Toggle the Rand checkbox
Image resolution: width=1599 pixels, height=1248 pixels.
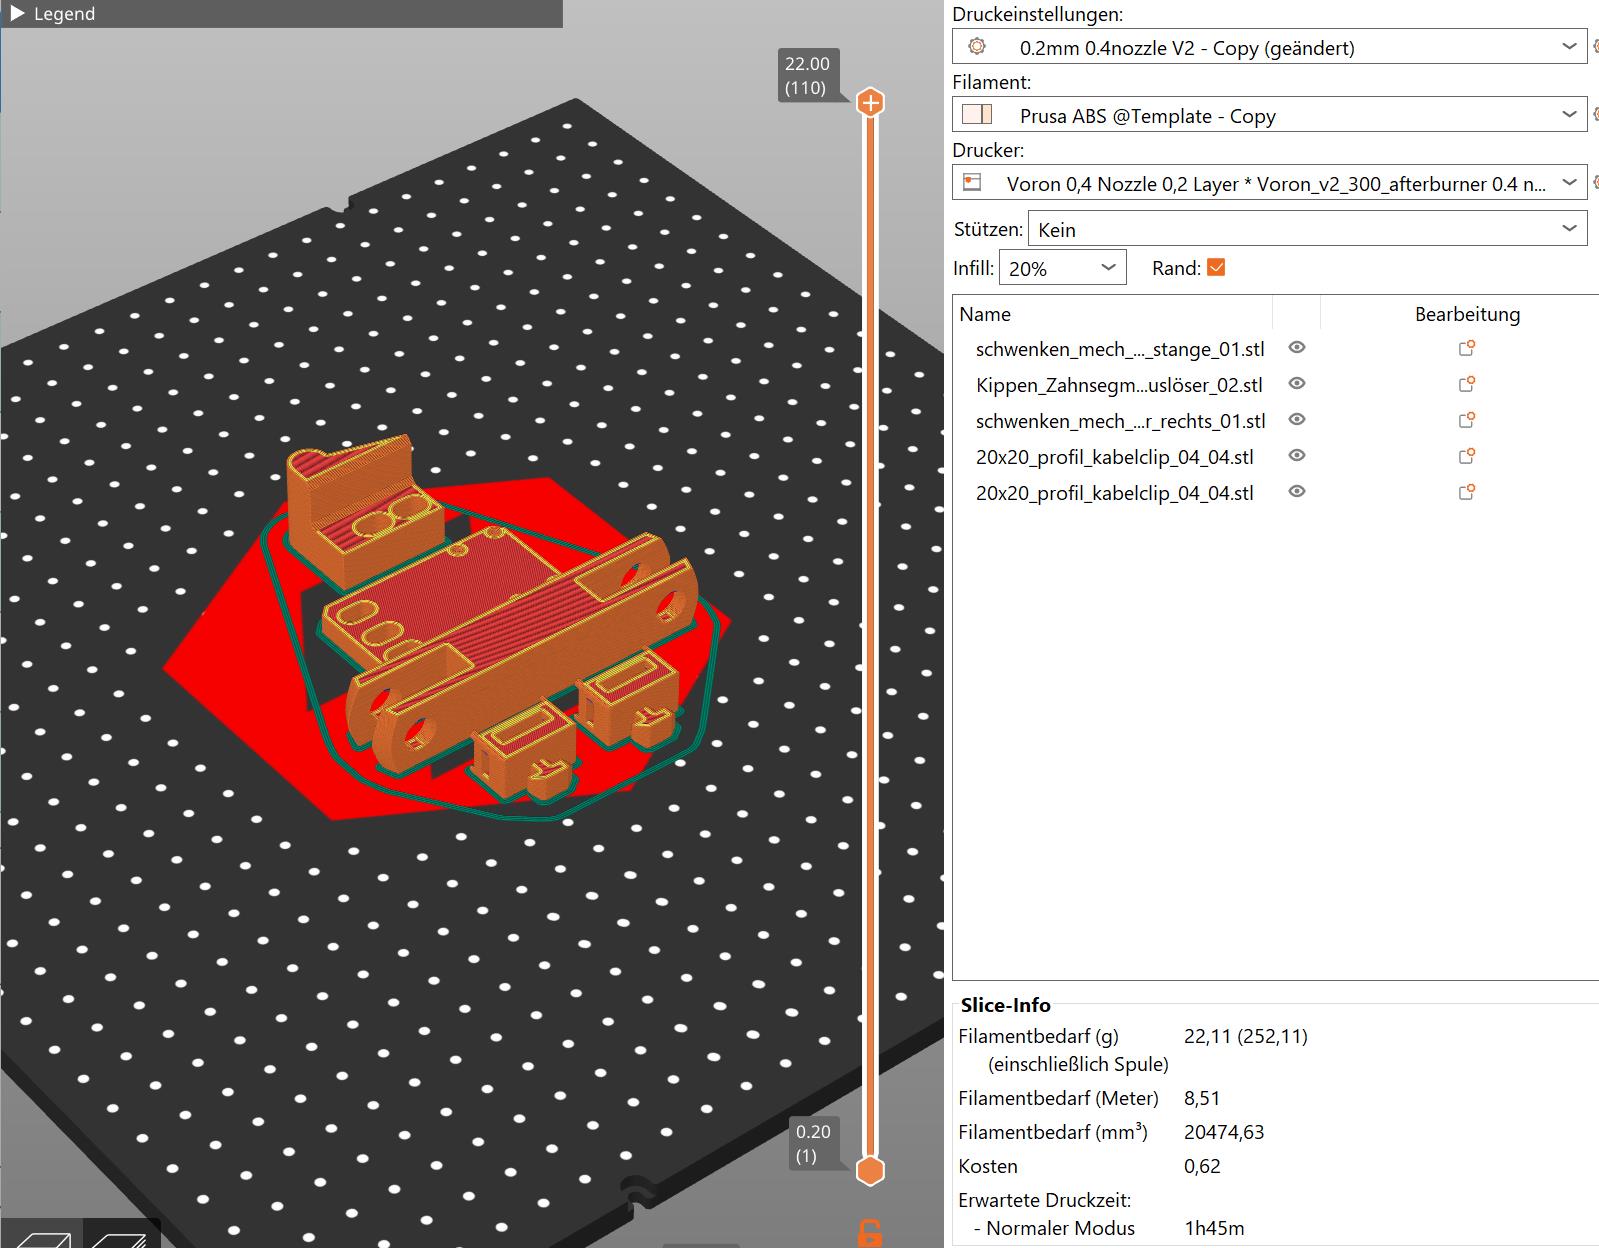tap(1216, 267)
